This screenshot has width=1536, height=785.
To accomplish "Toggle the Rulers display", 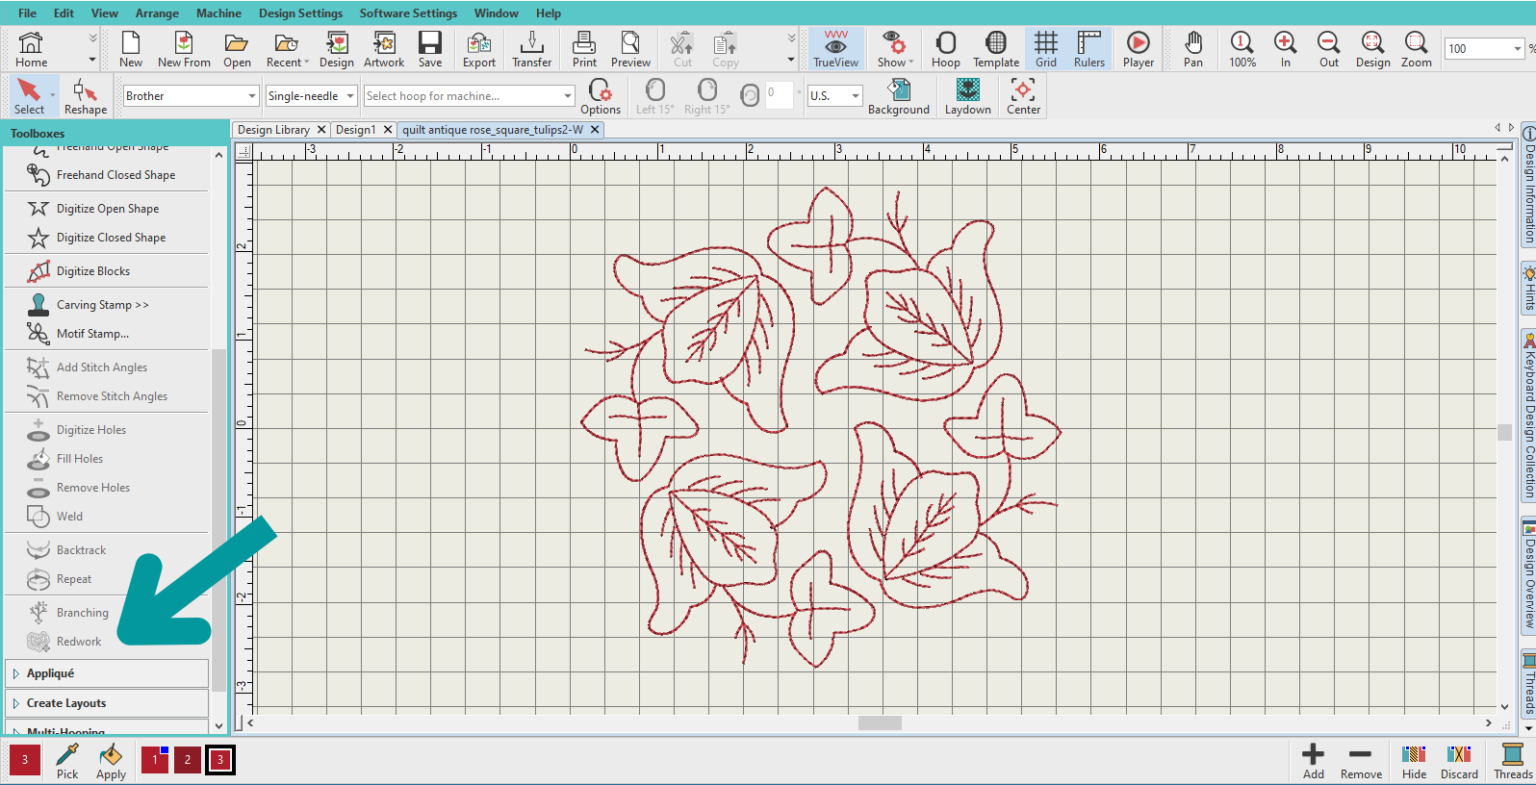I will click(1088, 48).
